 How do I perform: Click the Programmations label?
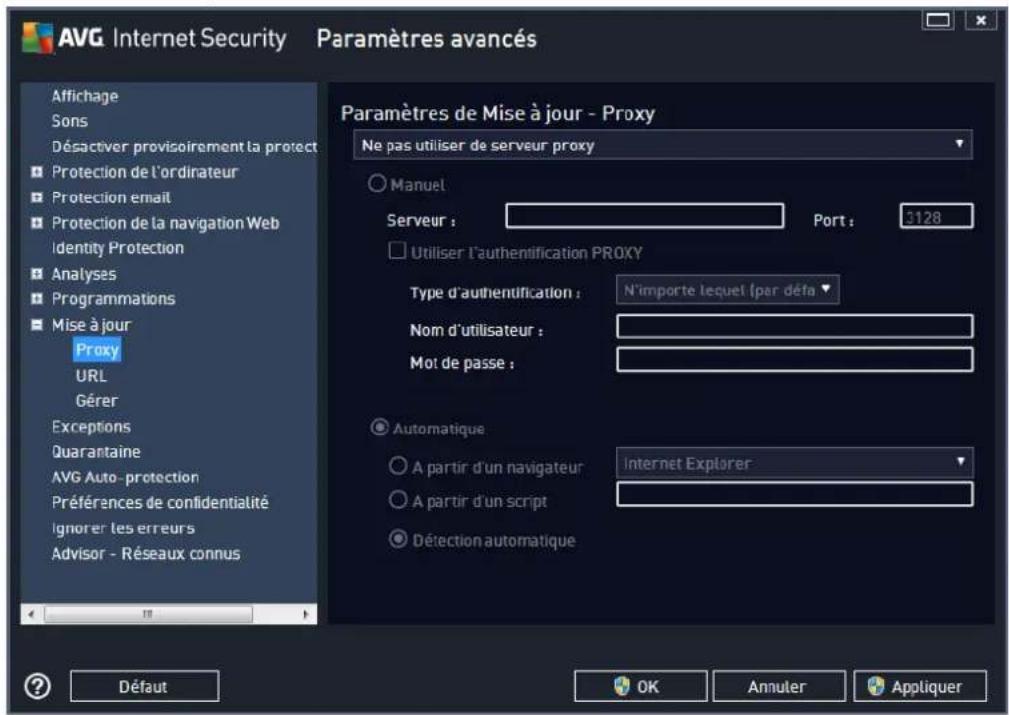point(113,299)
